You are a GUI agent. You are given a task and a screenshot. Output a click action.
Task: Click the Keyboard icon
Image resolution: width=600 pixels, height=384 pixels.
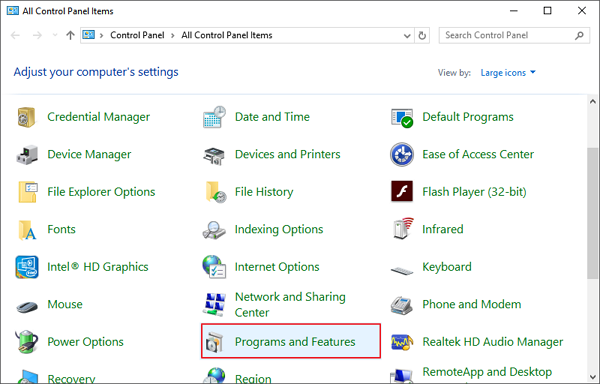tap(402, 271)
